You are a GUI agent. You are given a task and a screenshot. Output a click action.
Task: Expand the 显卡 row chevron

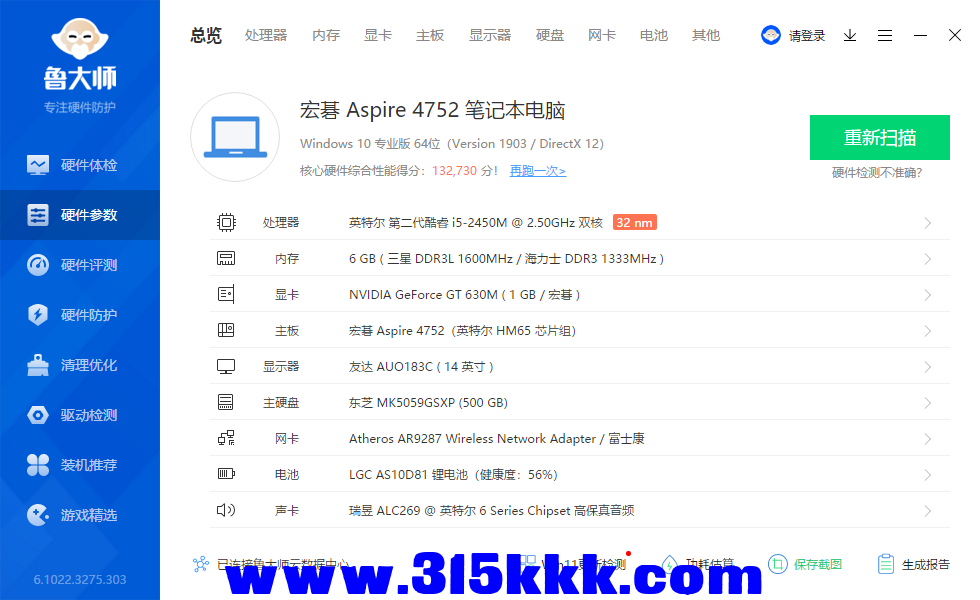(928, 295)
